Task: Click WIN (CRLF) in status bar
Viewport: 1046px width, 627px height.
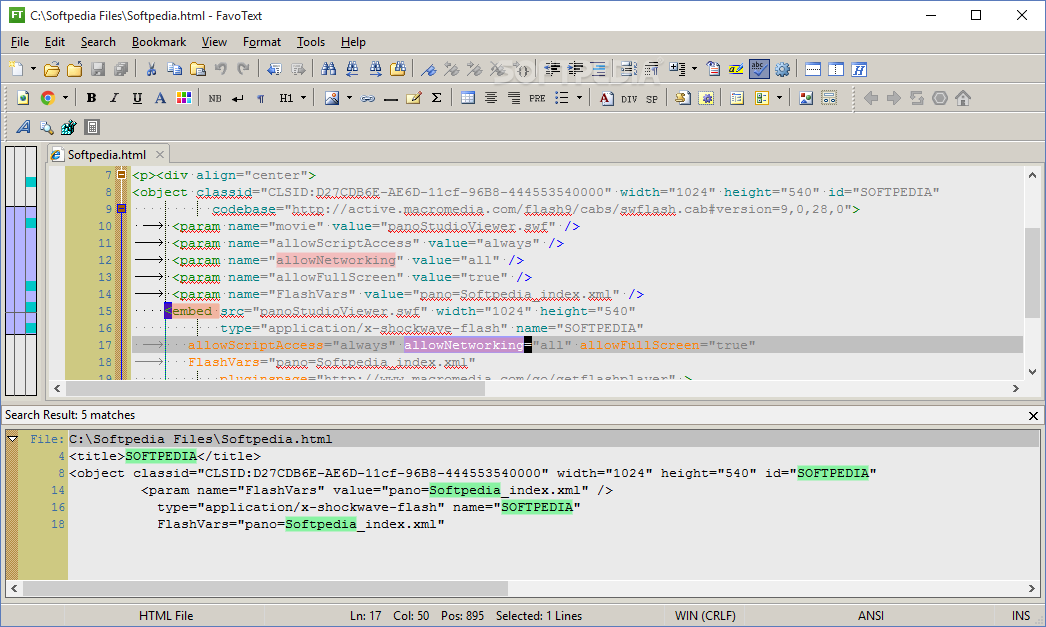Action: (x=705, y=616)
